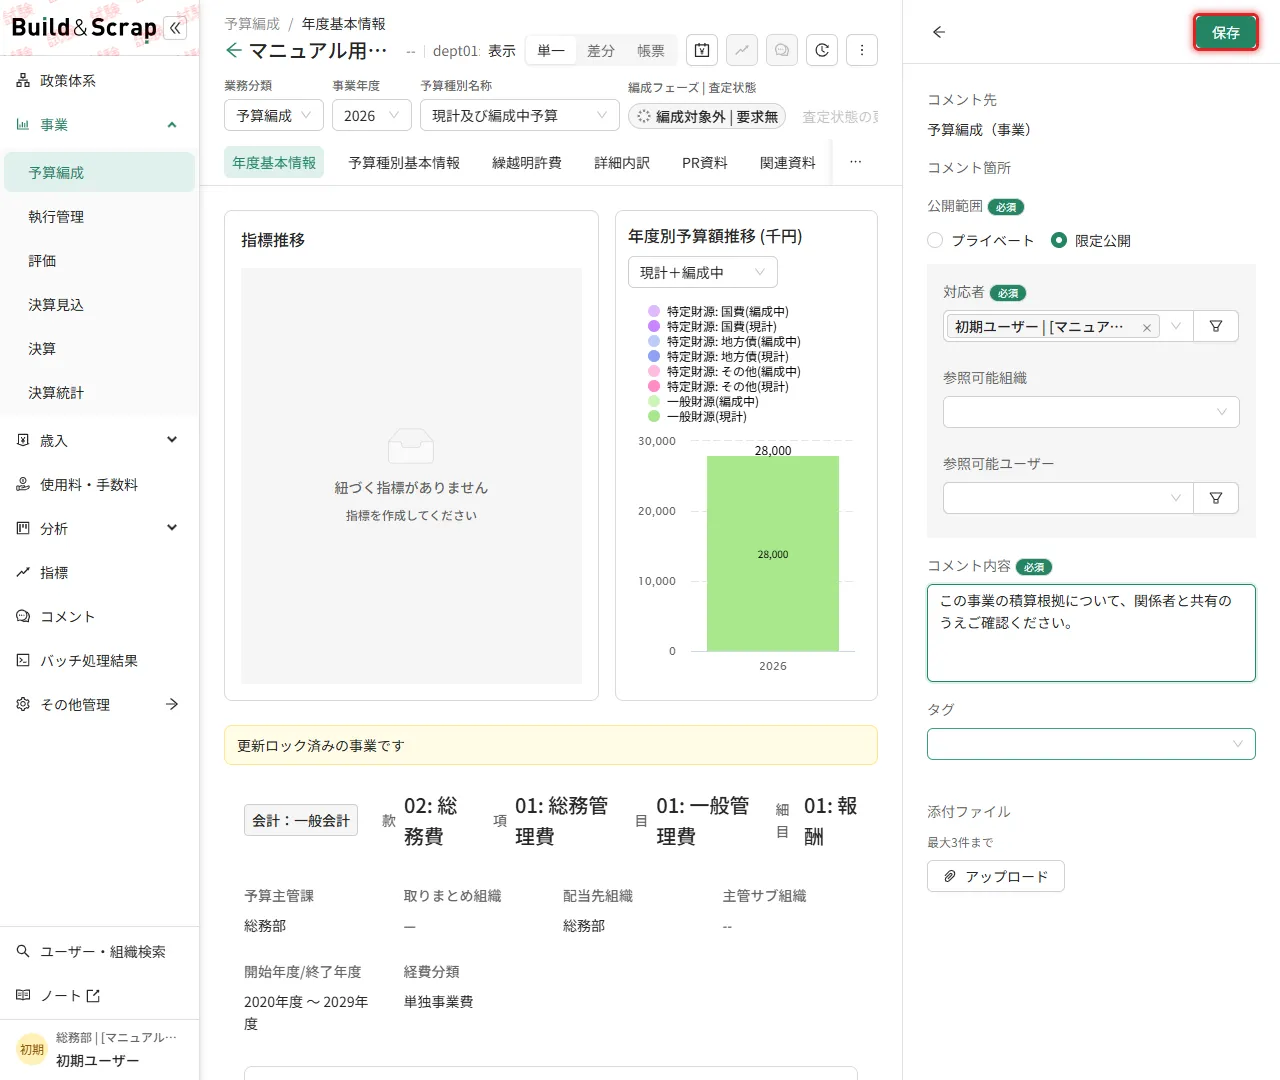The width and height of the screenshot is (1280, 1080).
Task: Click the 編成対象外 | 要求無 status badge
Action: tap(707, 117)
